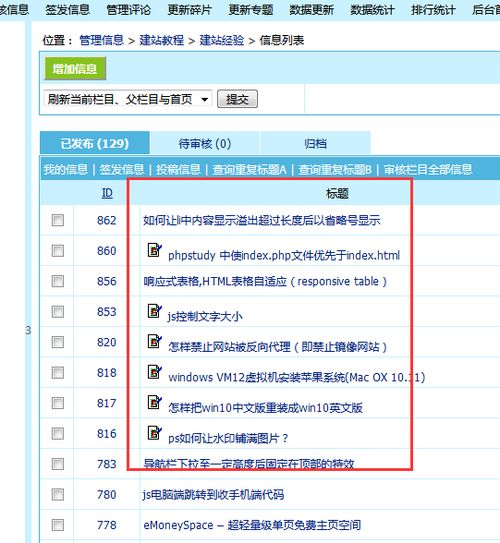The image size is (500, 543).
Task: Select the checkbox for row 820
Action: tap(58, 342)
